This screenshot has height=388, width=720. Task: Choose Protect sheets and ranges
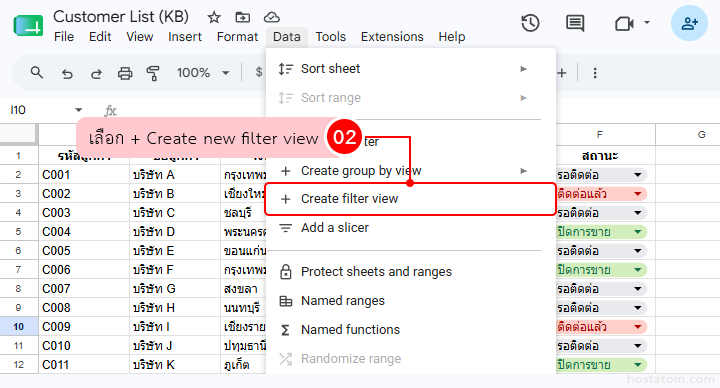point(410,271)
